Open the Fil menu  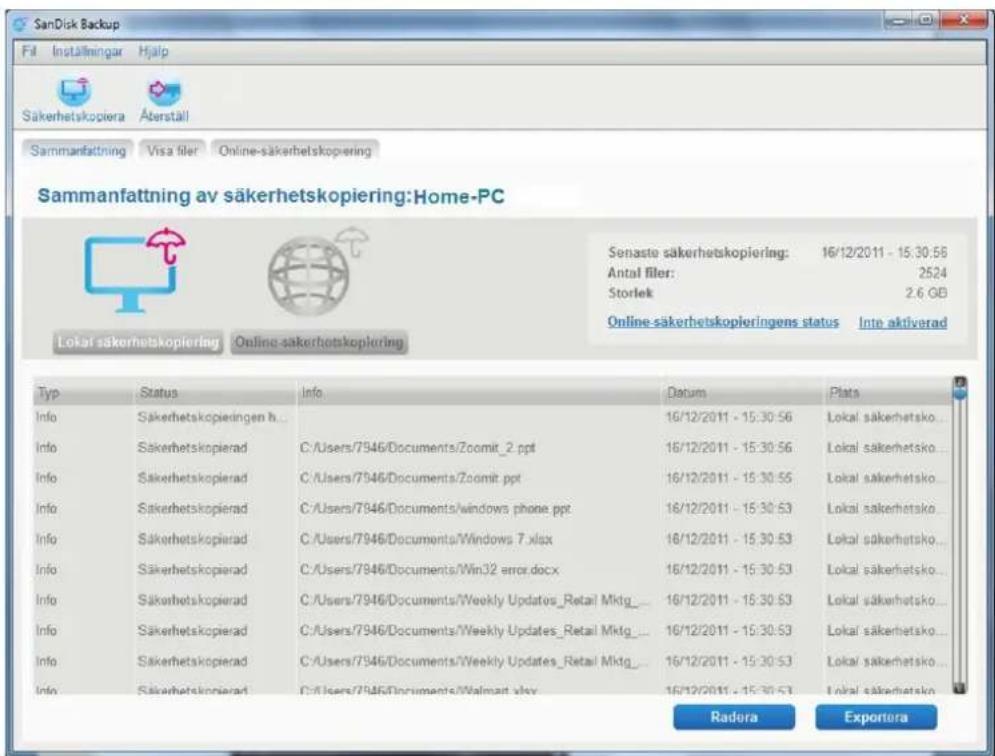(29, 51)
